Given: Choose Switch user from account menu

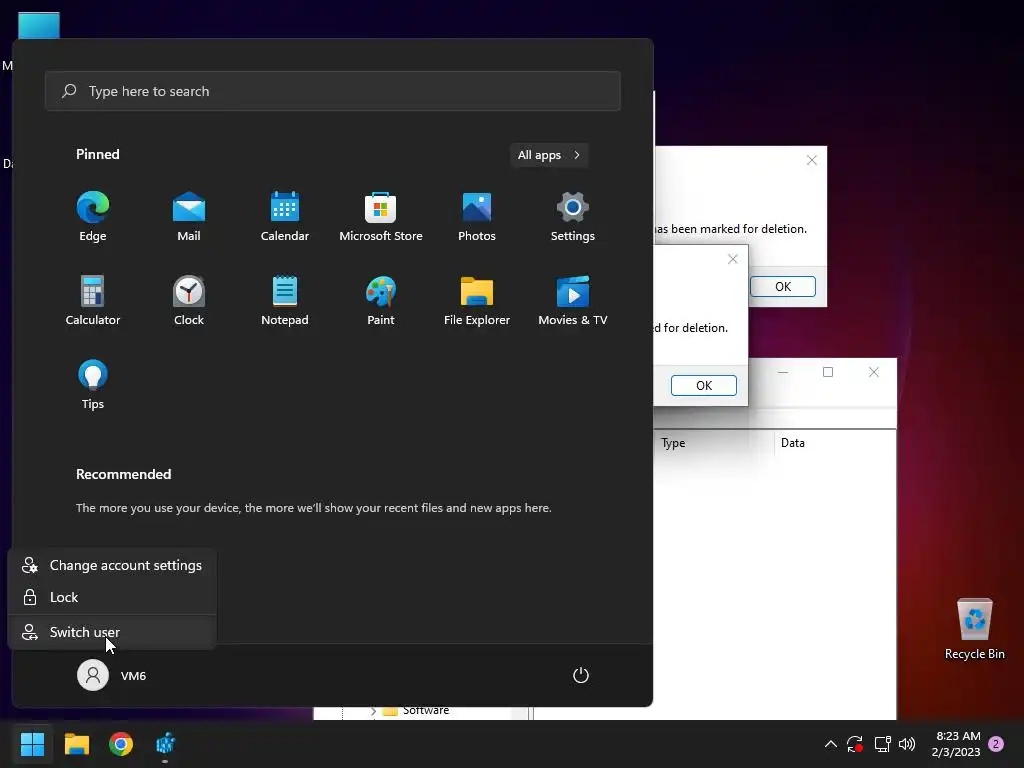Looking at the screenshot, I should tap(112, 632).
